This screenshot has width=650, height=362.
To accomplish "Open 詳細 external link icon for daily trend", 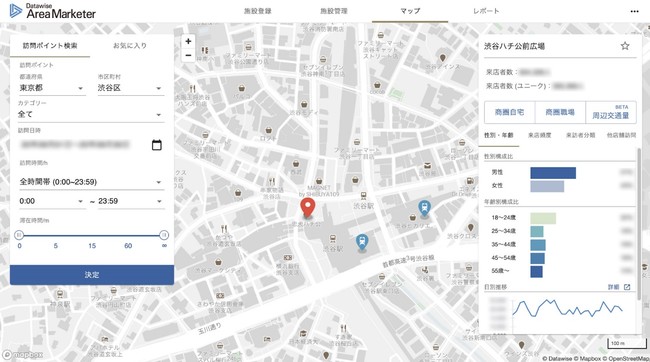I will click(x=627, y=287).
